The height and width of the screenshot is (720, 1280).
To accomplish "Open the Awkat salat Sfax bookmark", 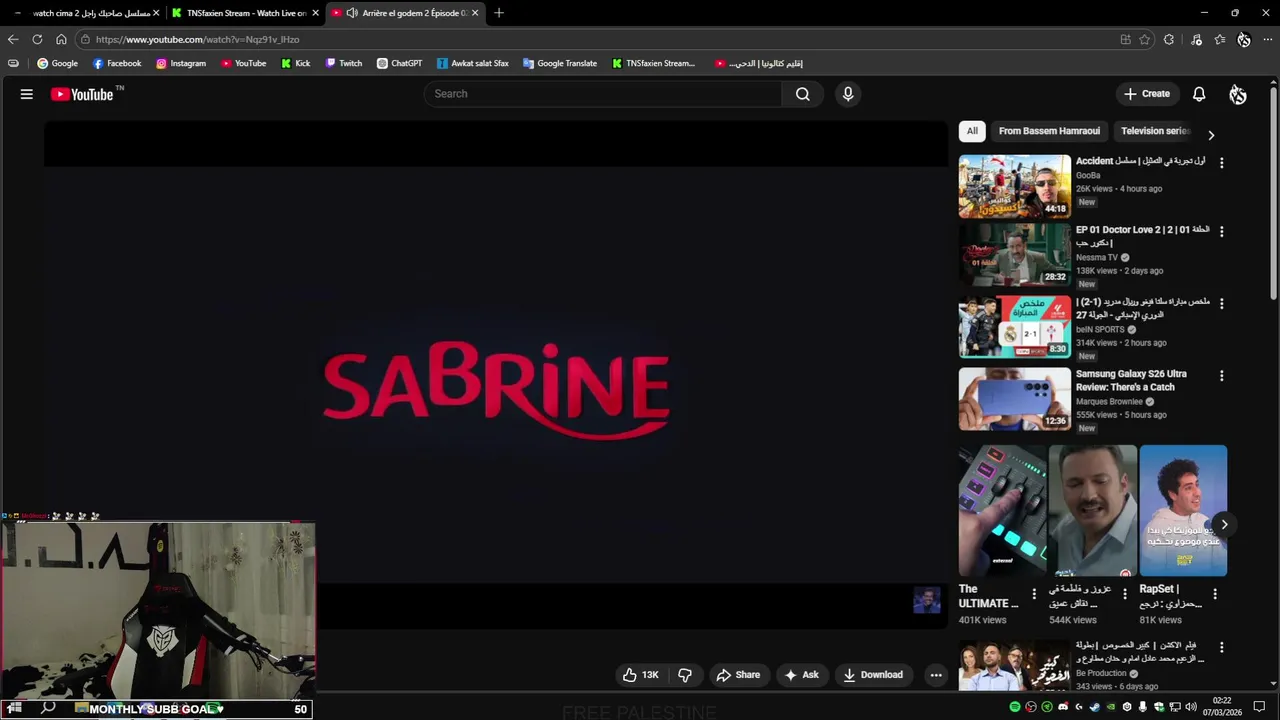I will [473, 63].
